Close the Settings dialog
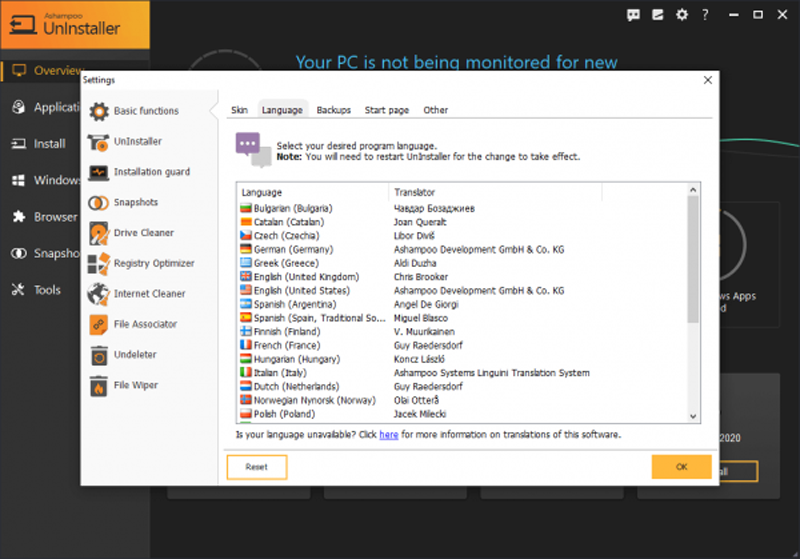This screenshot has width=800, height=559. point(708,80)
